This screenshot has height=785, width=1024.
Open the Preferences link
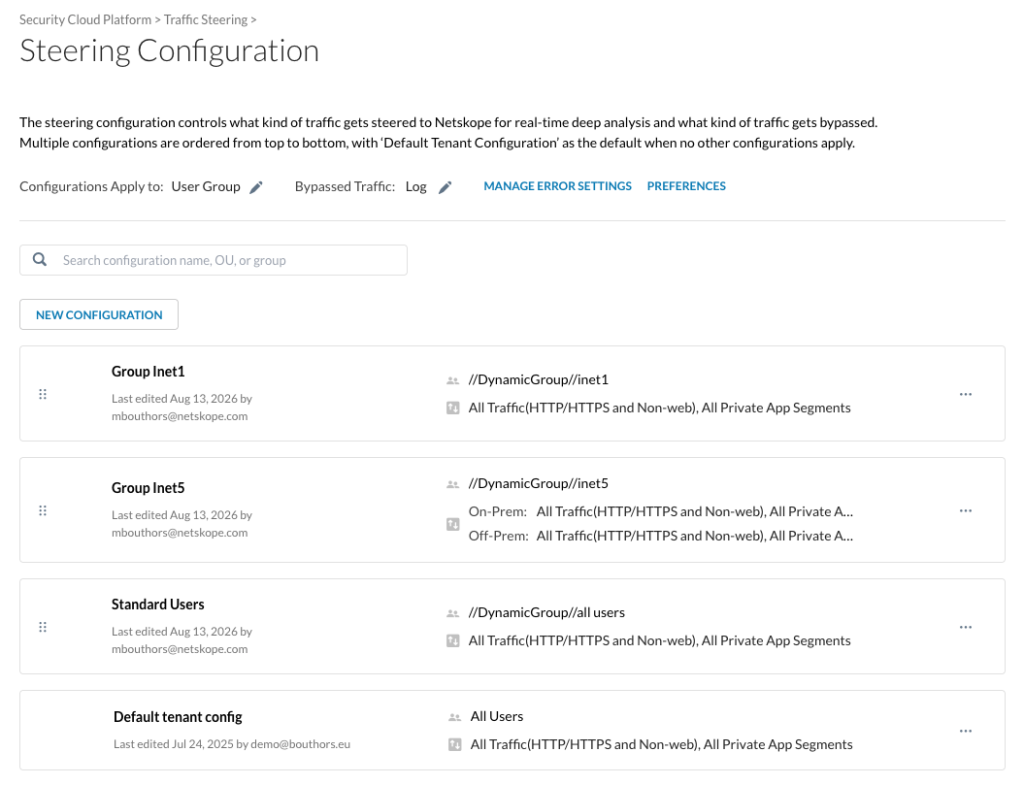tap(686, 186)
